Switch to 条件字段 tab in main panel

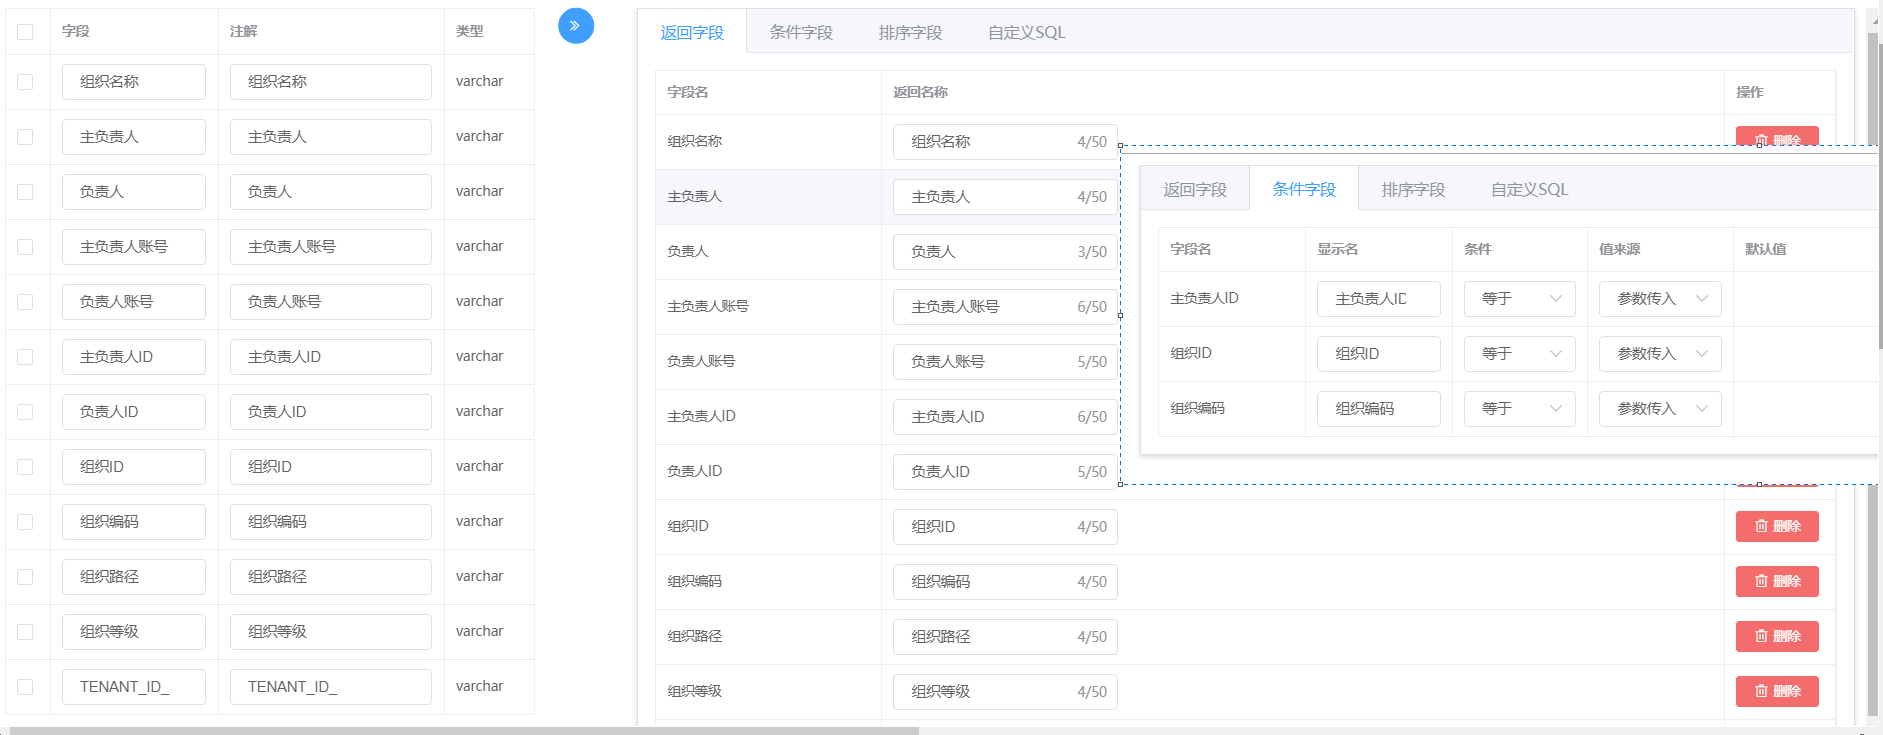(801, 33)
